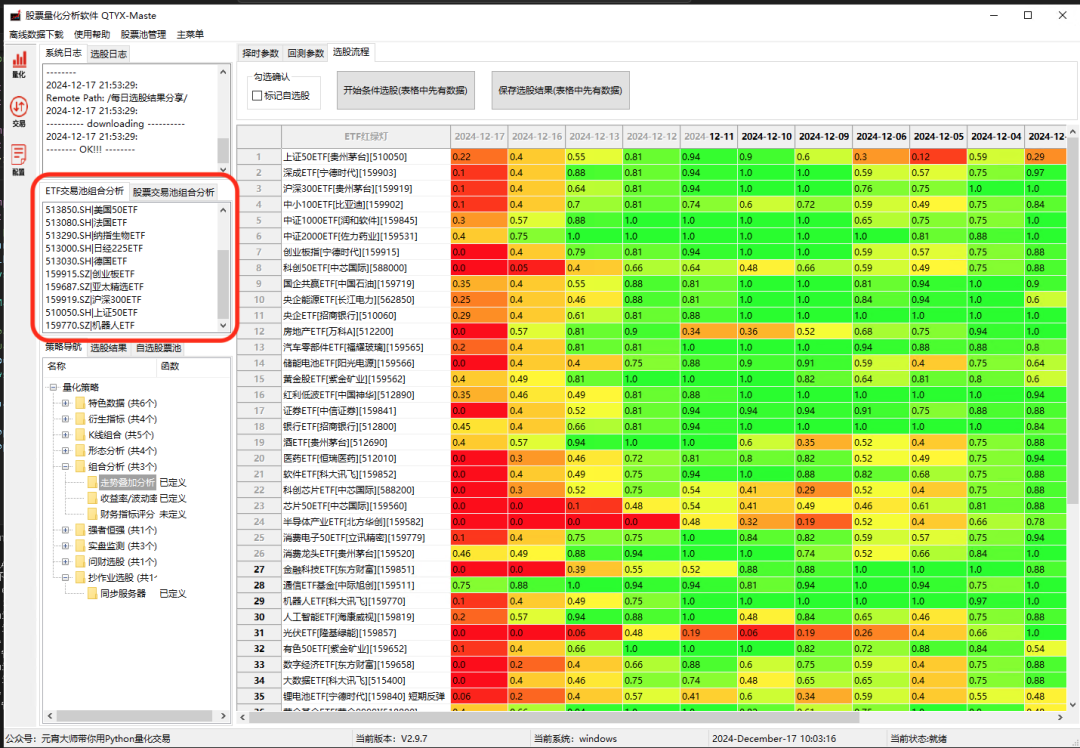Viewport: 1080px width, 748px height.
Task: Click folder icon next to 同步服务器
Action: [92, 593]
